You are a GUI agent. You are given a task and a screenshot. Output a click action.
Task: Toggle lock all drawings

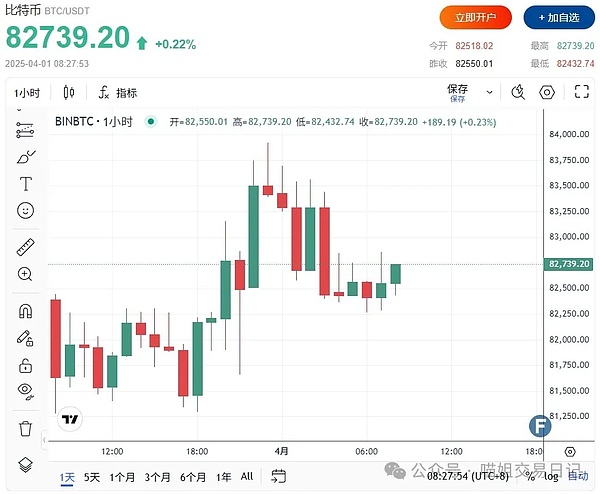coord(26,338)
